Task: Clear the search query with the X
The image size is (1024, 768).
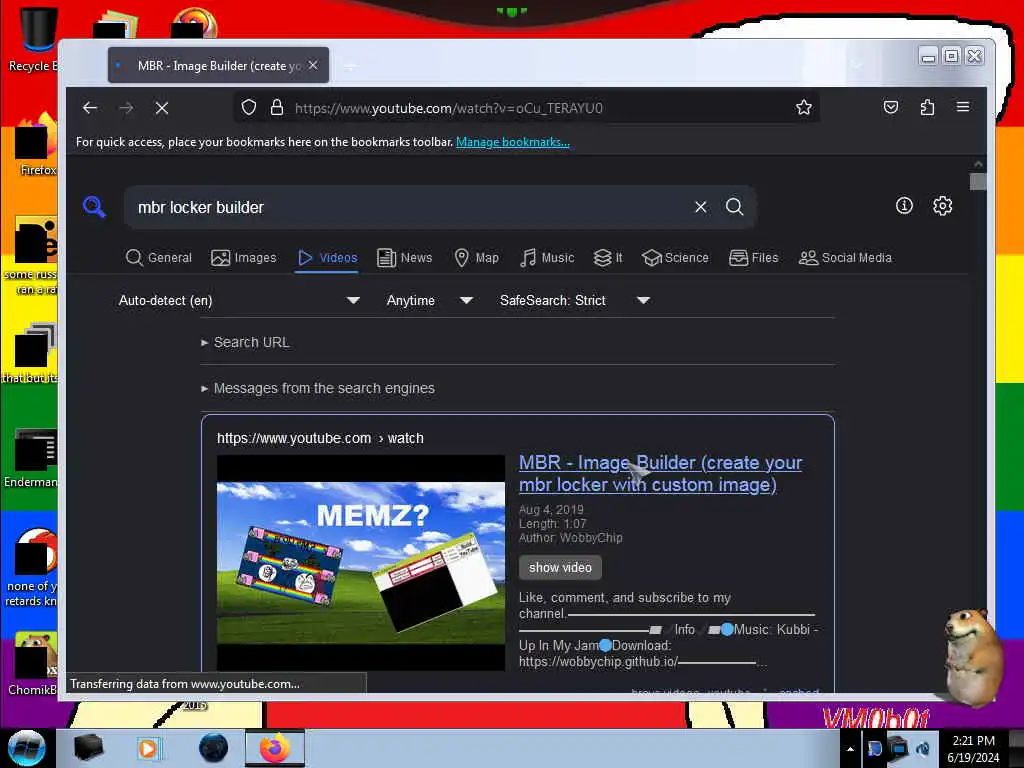Action: coord(701,207)
